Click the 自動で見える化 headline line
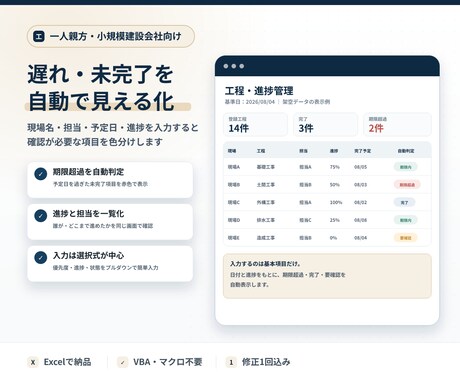 [101, 101]
